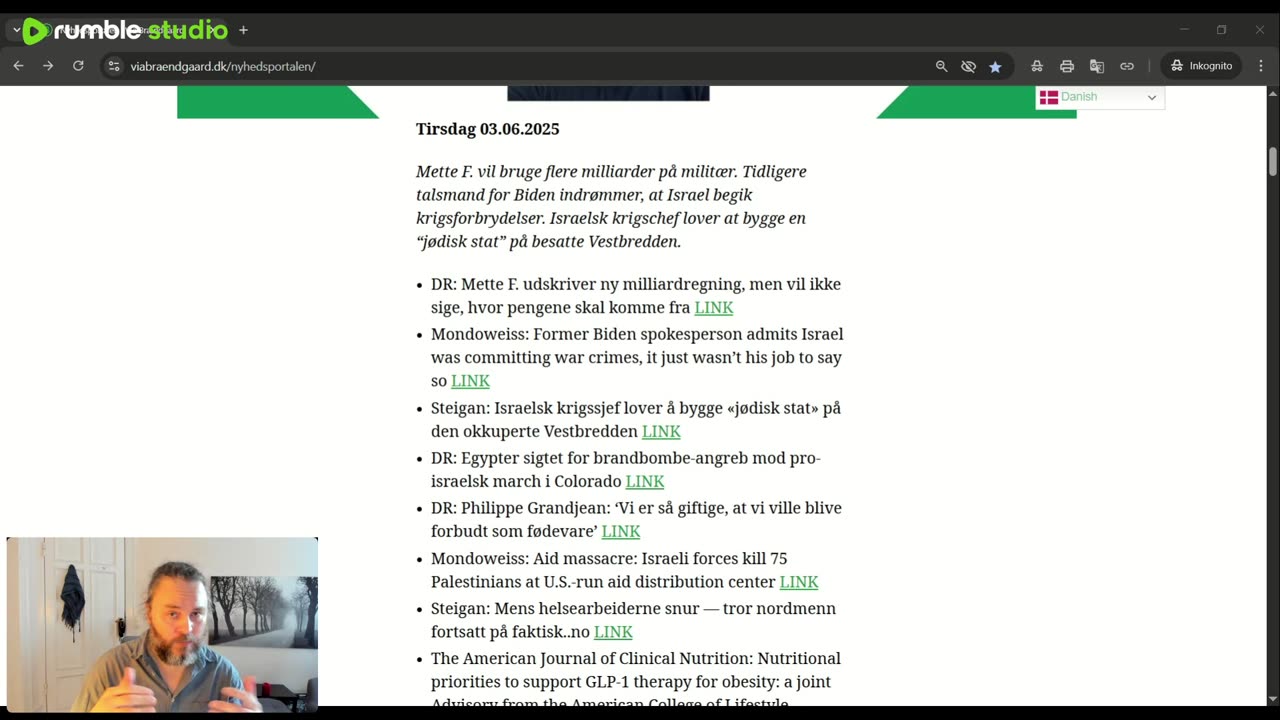Click the partially visible image above the date
This screenshot has height=720, width=1280.
coord(608,93)
